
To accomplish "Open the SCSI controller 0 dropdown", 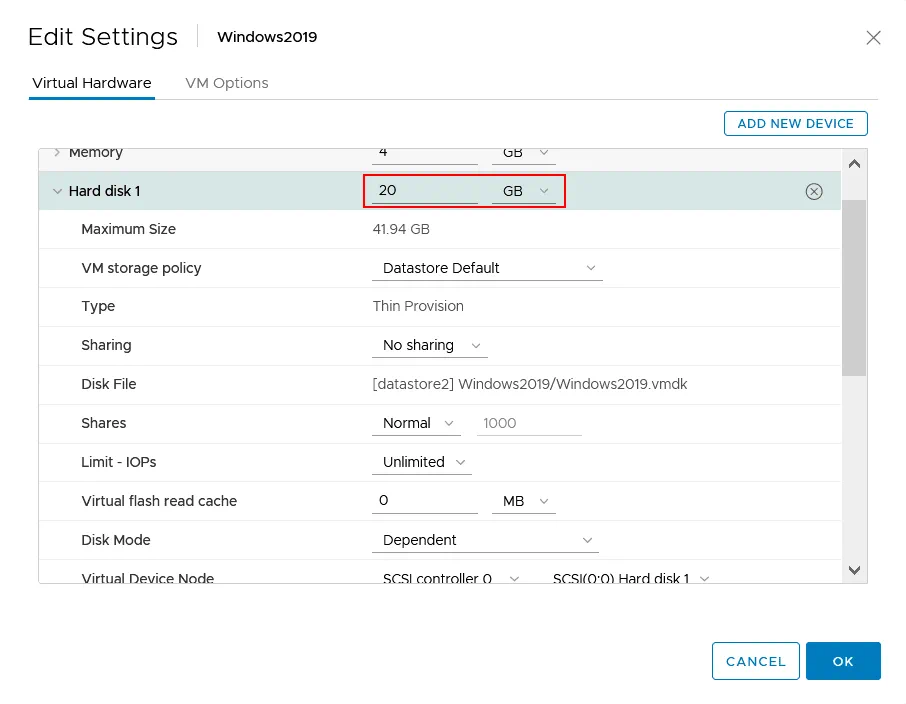I will [516, 579].
